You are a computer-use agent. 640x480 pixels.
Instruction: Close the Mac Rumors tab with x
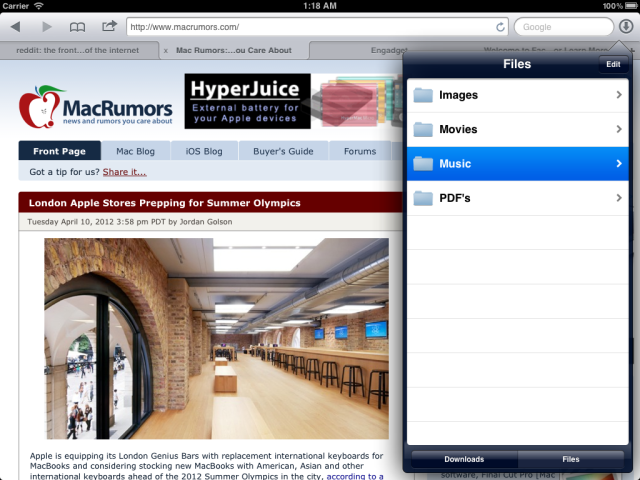click(166, 51)
